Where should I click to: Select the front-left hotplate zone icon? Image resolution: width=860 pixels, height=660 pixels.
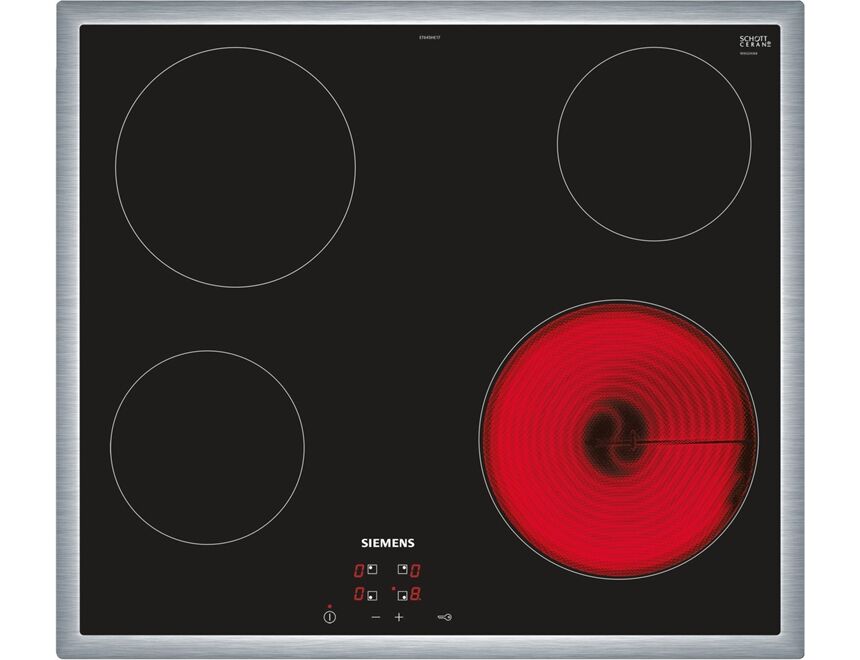pos(372,595)
